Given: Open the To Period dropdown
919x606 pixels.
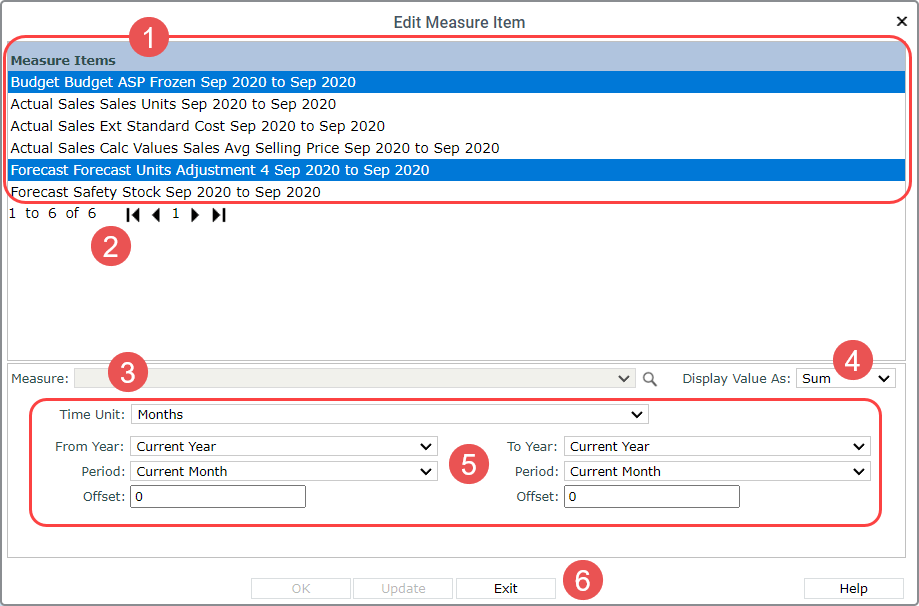Looking at the screenshot, I should tap(717, 471).
